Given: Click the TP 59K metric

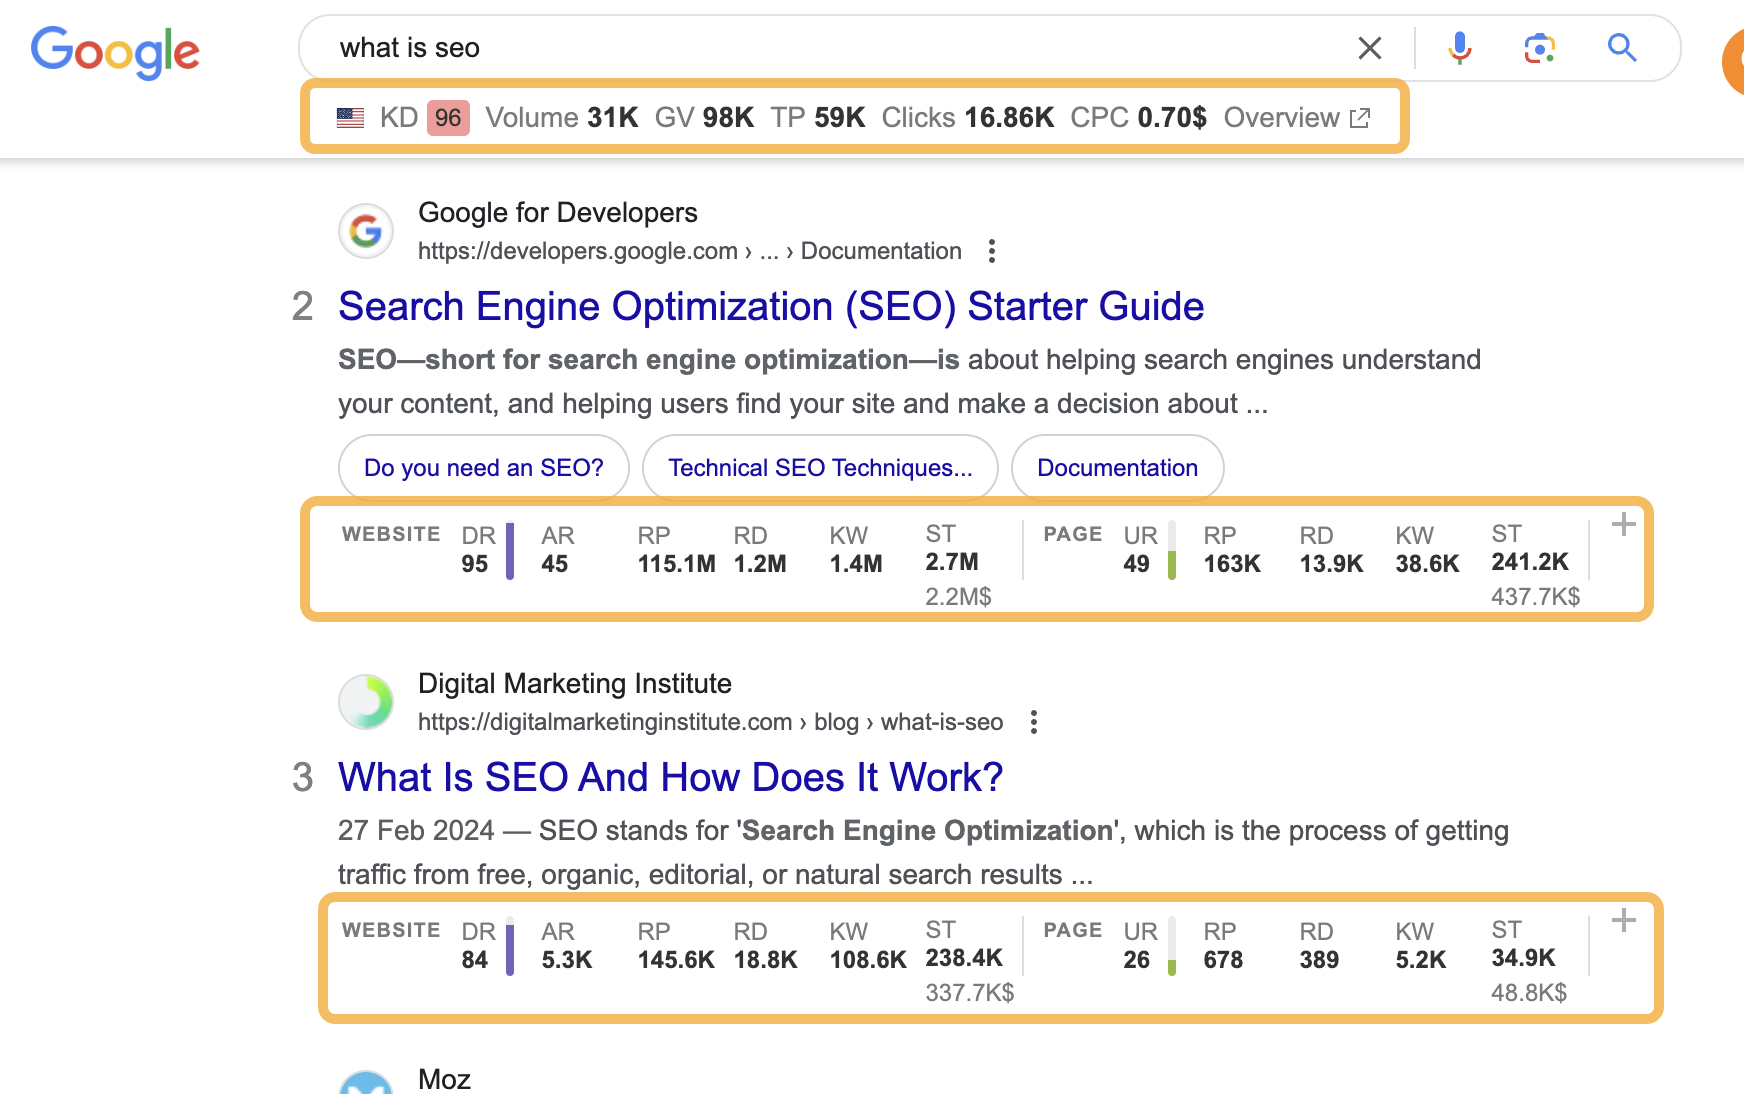Looking at the screenshot, I should (x=818, y=118).
